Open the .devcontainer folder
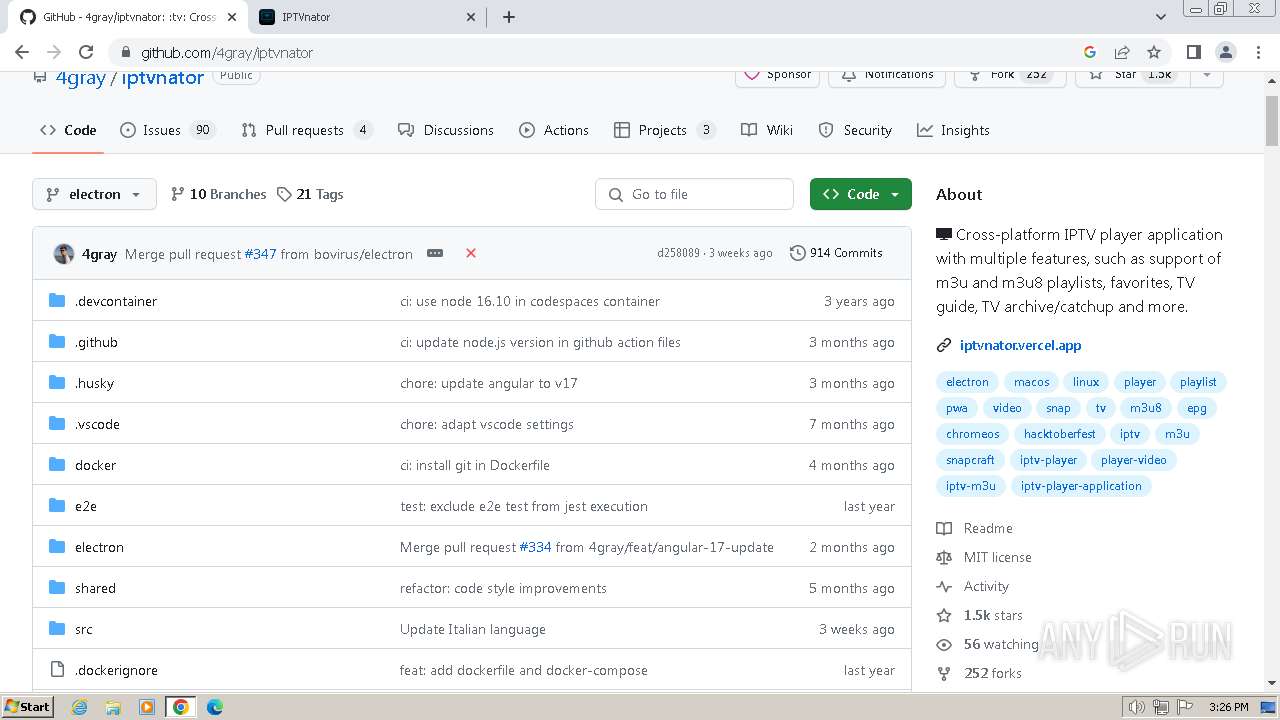This screenshot has width=1280, height=720. [116, 301]
